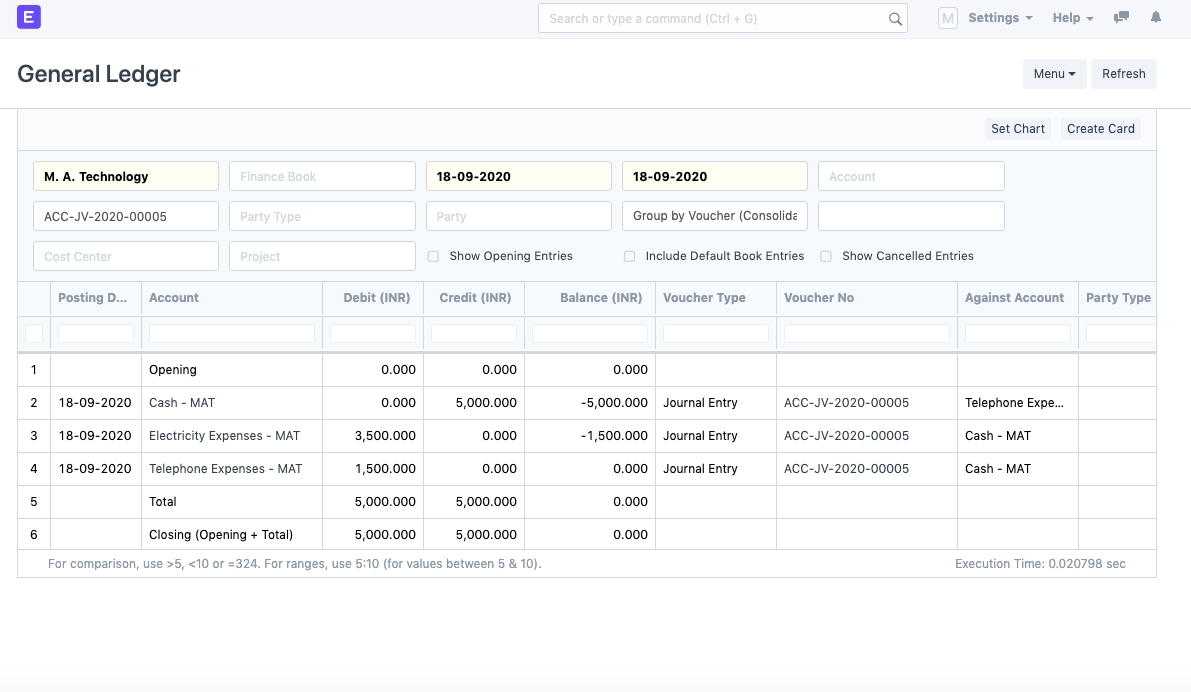Open the Menu dropdown button

pos(1054,74)
